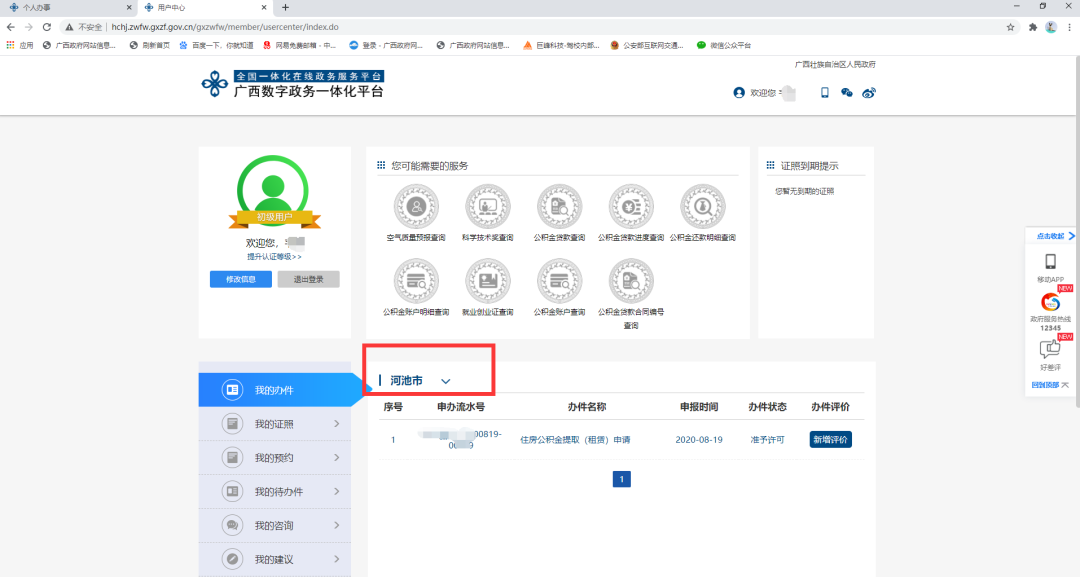Open the 好差评 thumbs-up icon
The width and height of the screenshot is (1080, 577).
tap(1050, 349)
